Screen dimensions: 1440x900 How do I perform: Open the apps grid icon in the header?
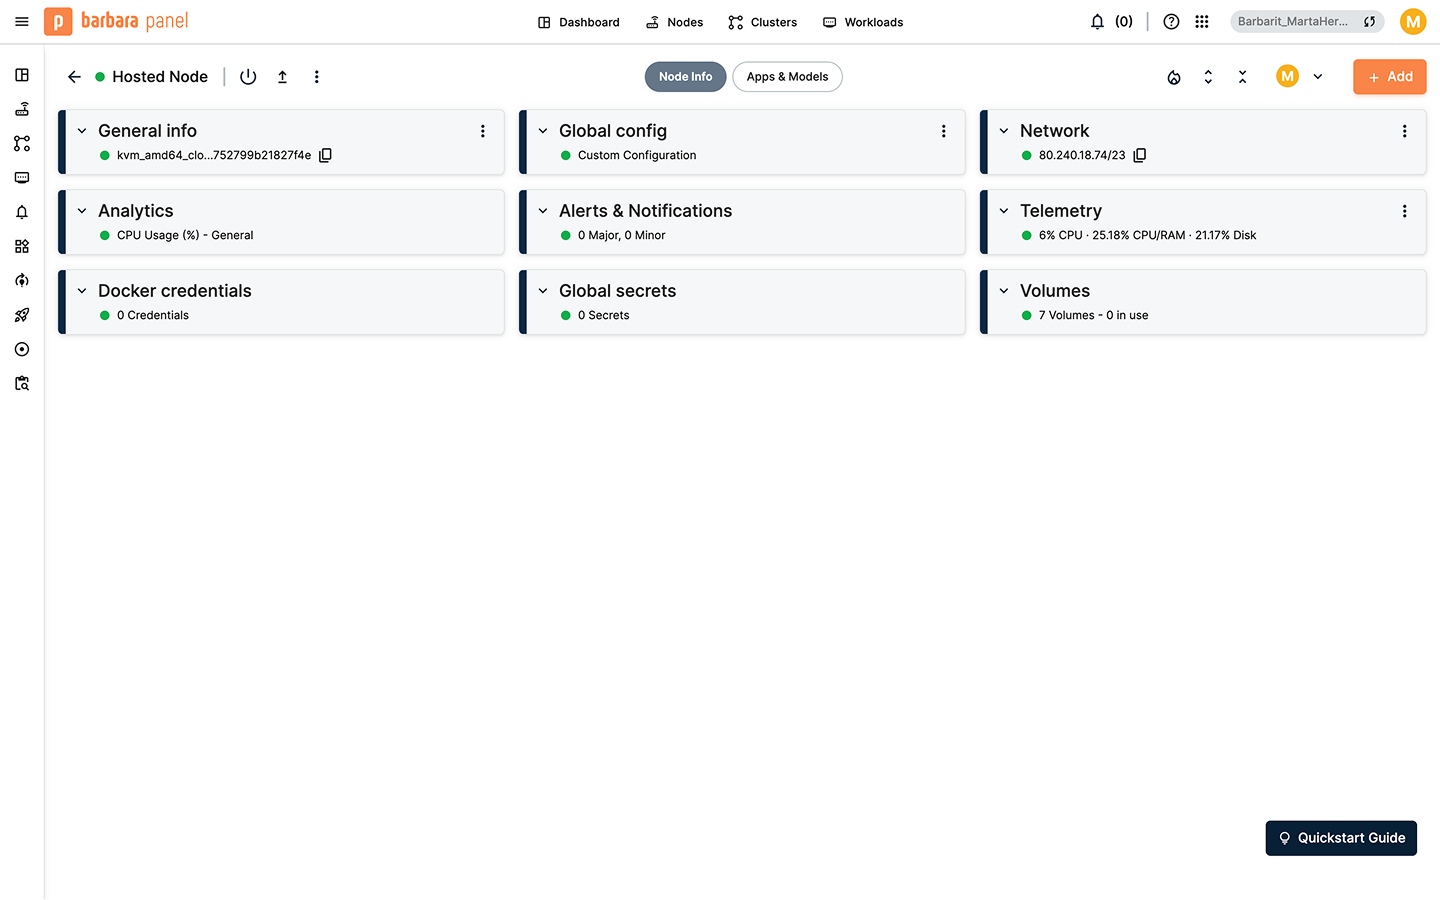pos(1202,22)
